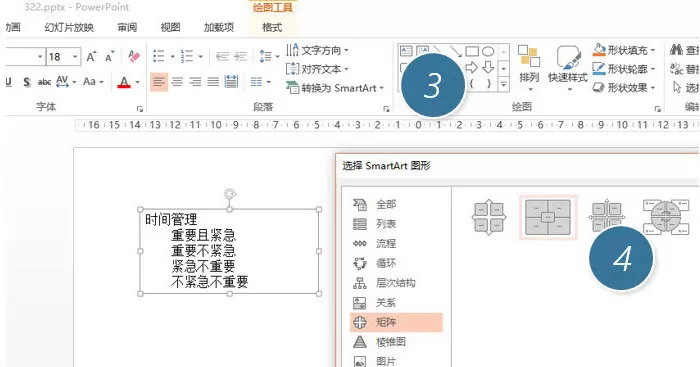Screen dimensions: 700x367
Task: Decrease the list indent level
Action: coord(222,57)
